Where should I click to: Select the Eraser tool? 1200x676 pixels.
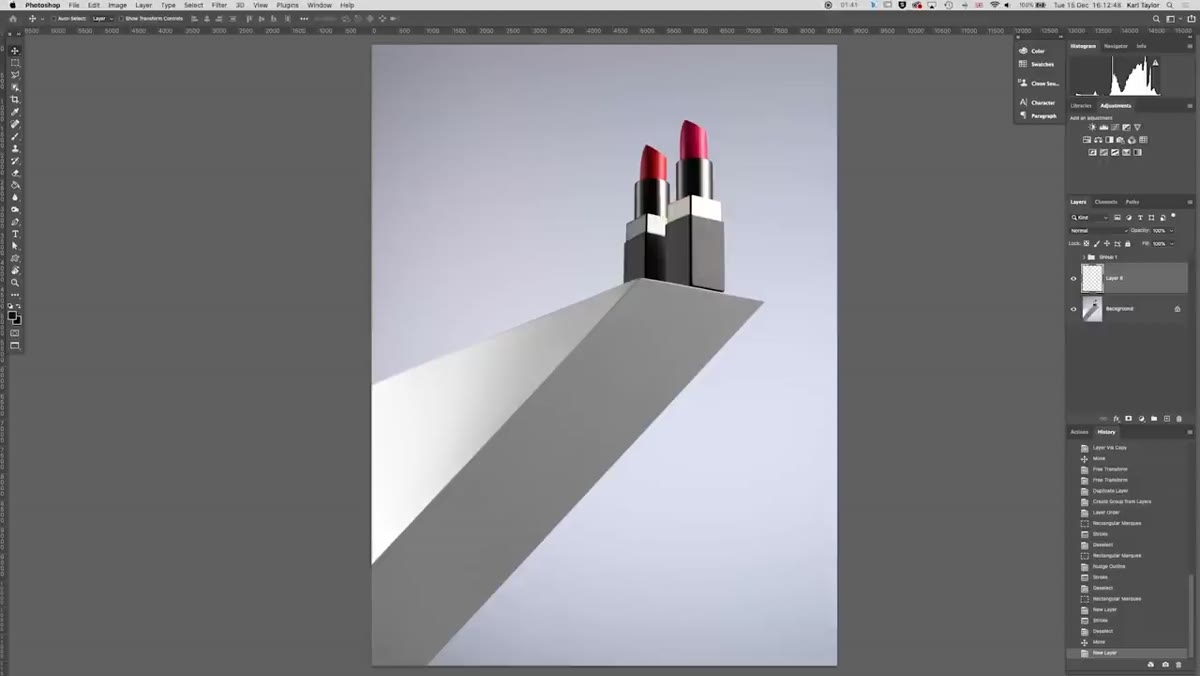(15, 173)
